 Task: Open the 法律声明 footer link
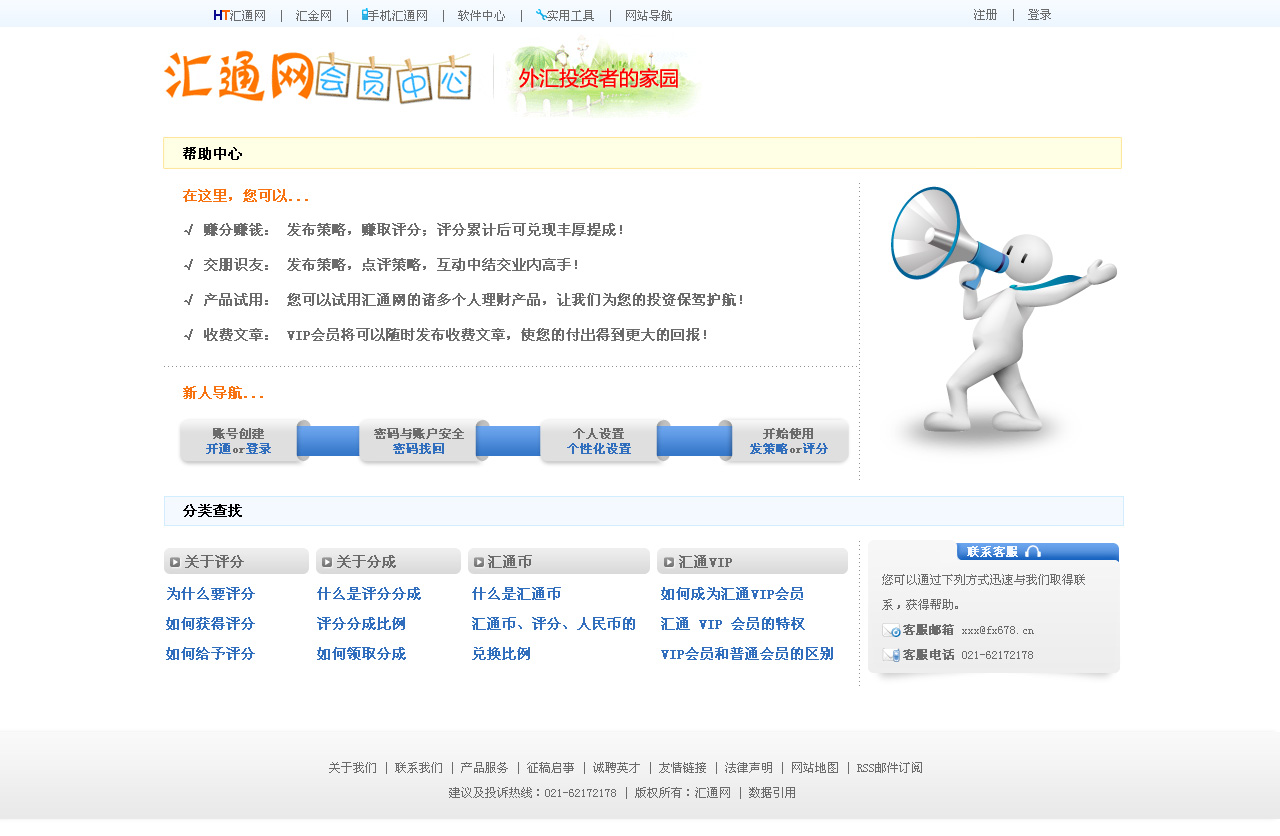749,768
